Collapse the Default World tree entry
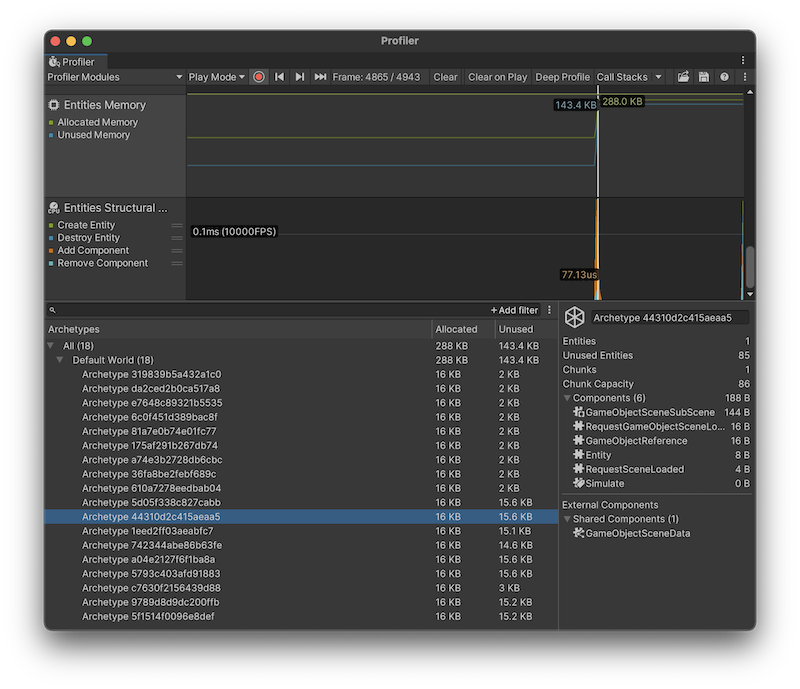The image size is (800, 689). (60, 360)
